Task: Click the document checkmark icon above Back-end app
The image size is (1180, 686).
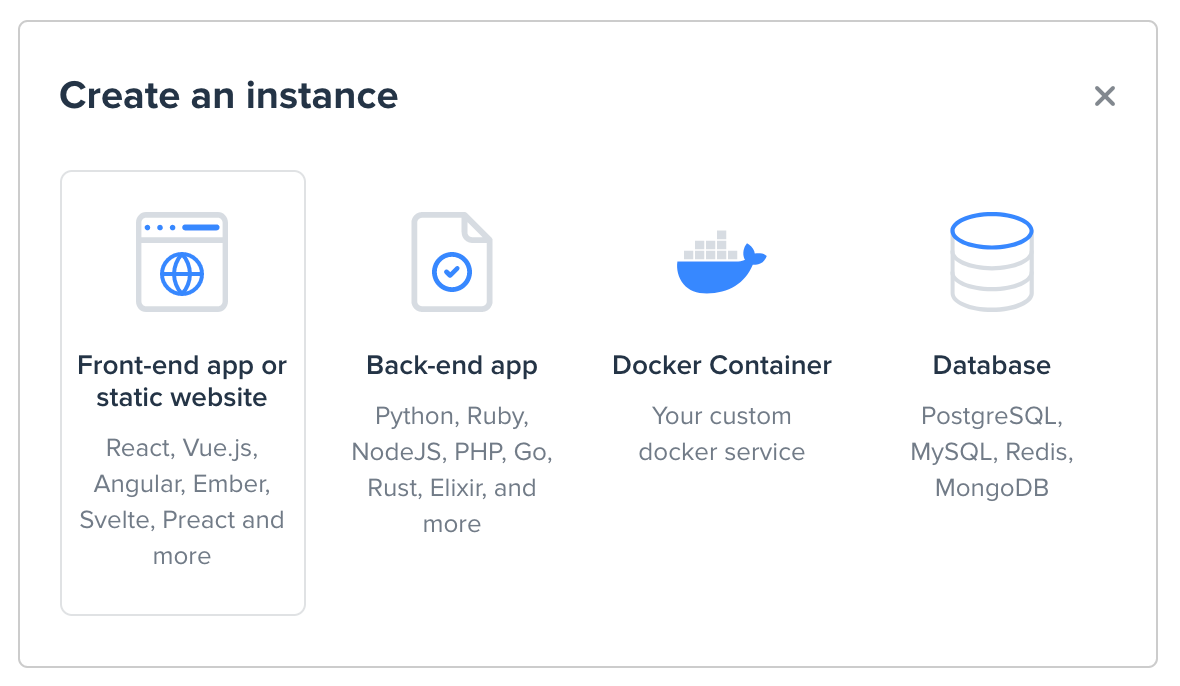Action: 452,260
